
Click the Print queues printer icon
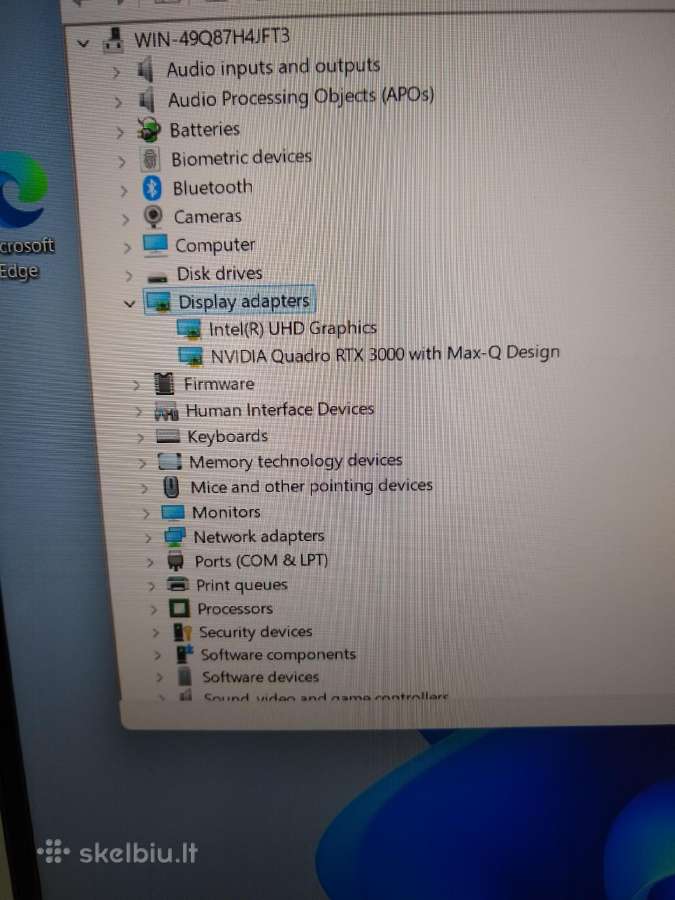[177, 584]
